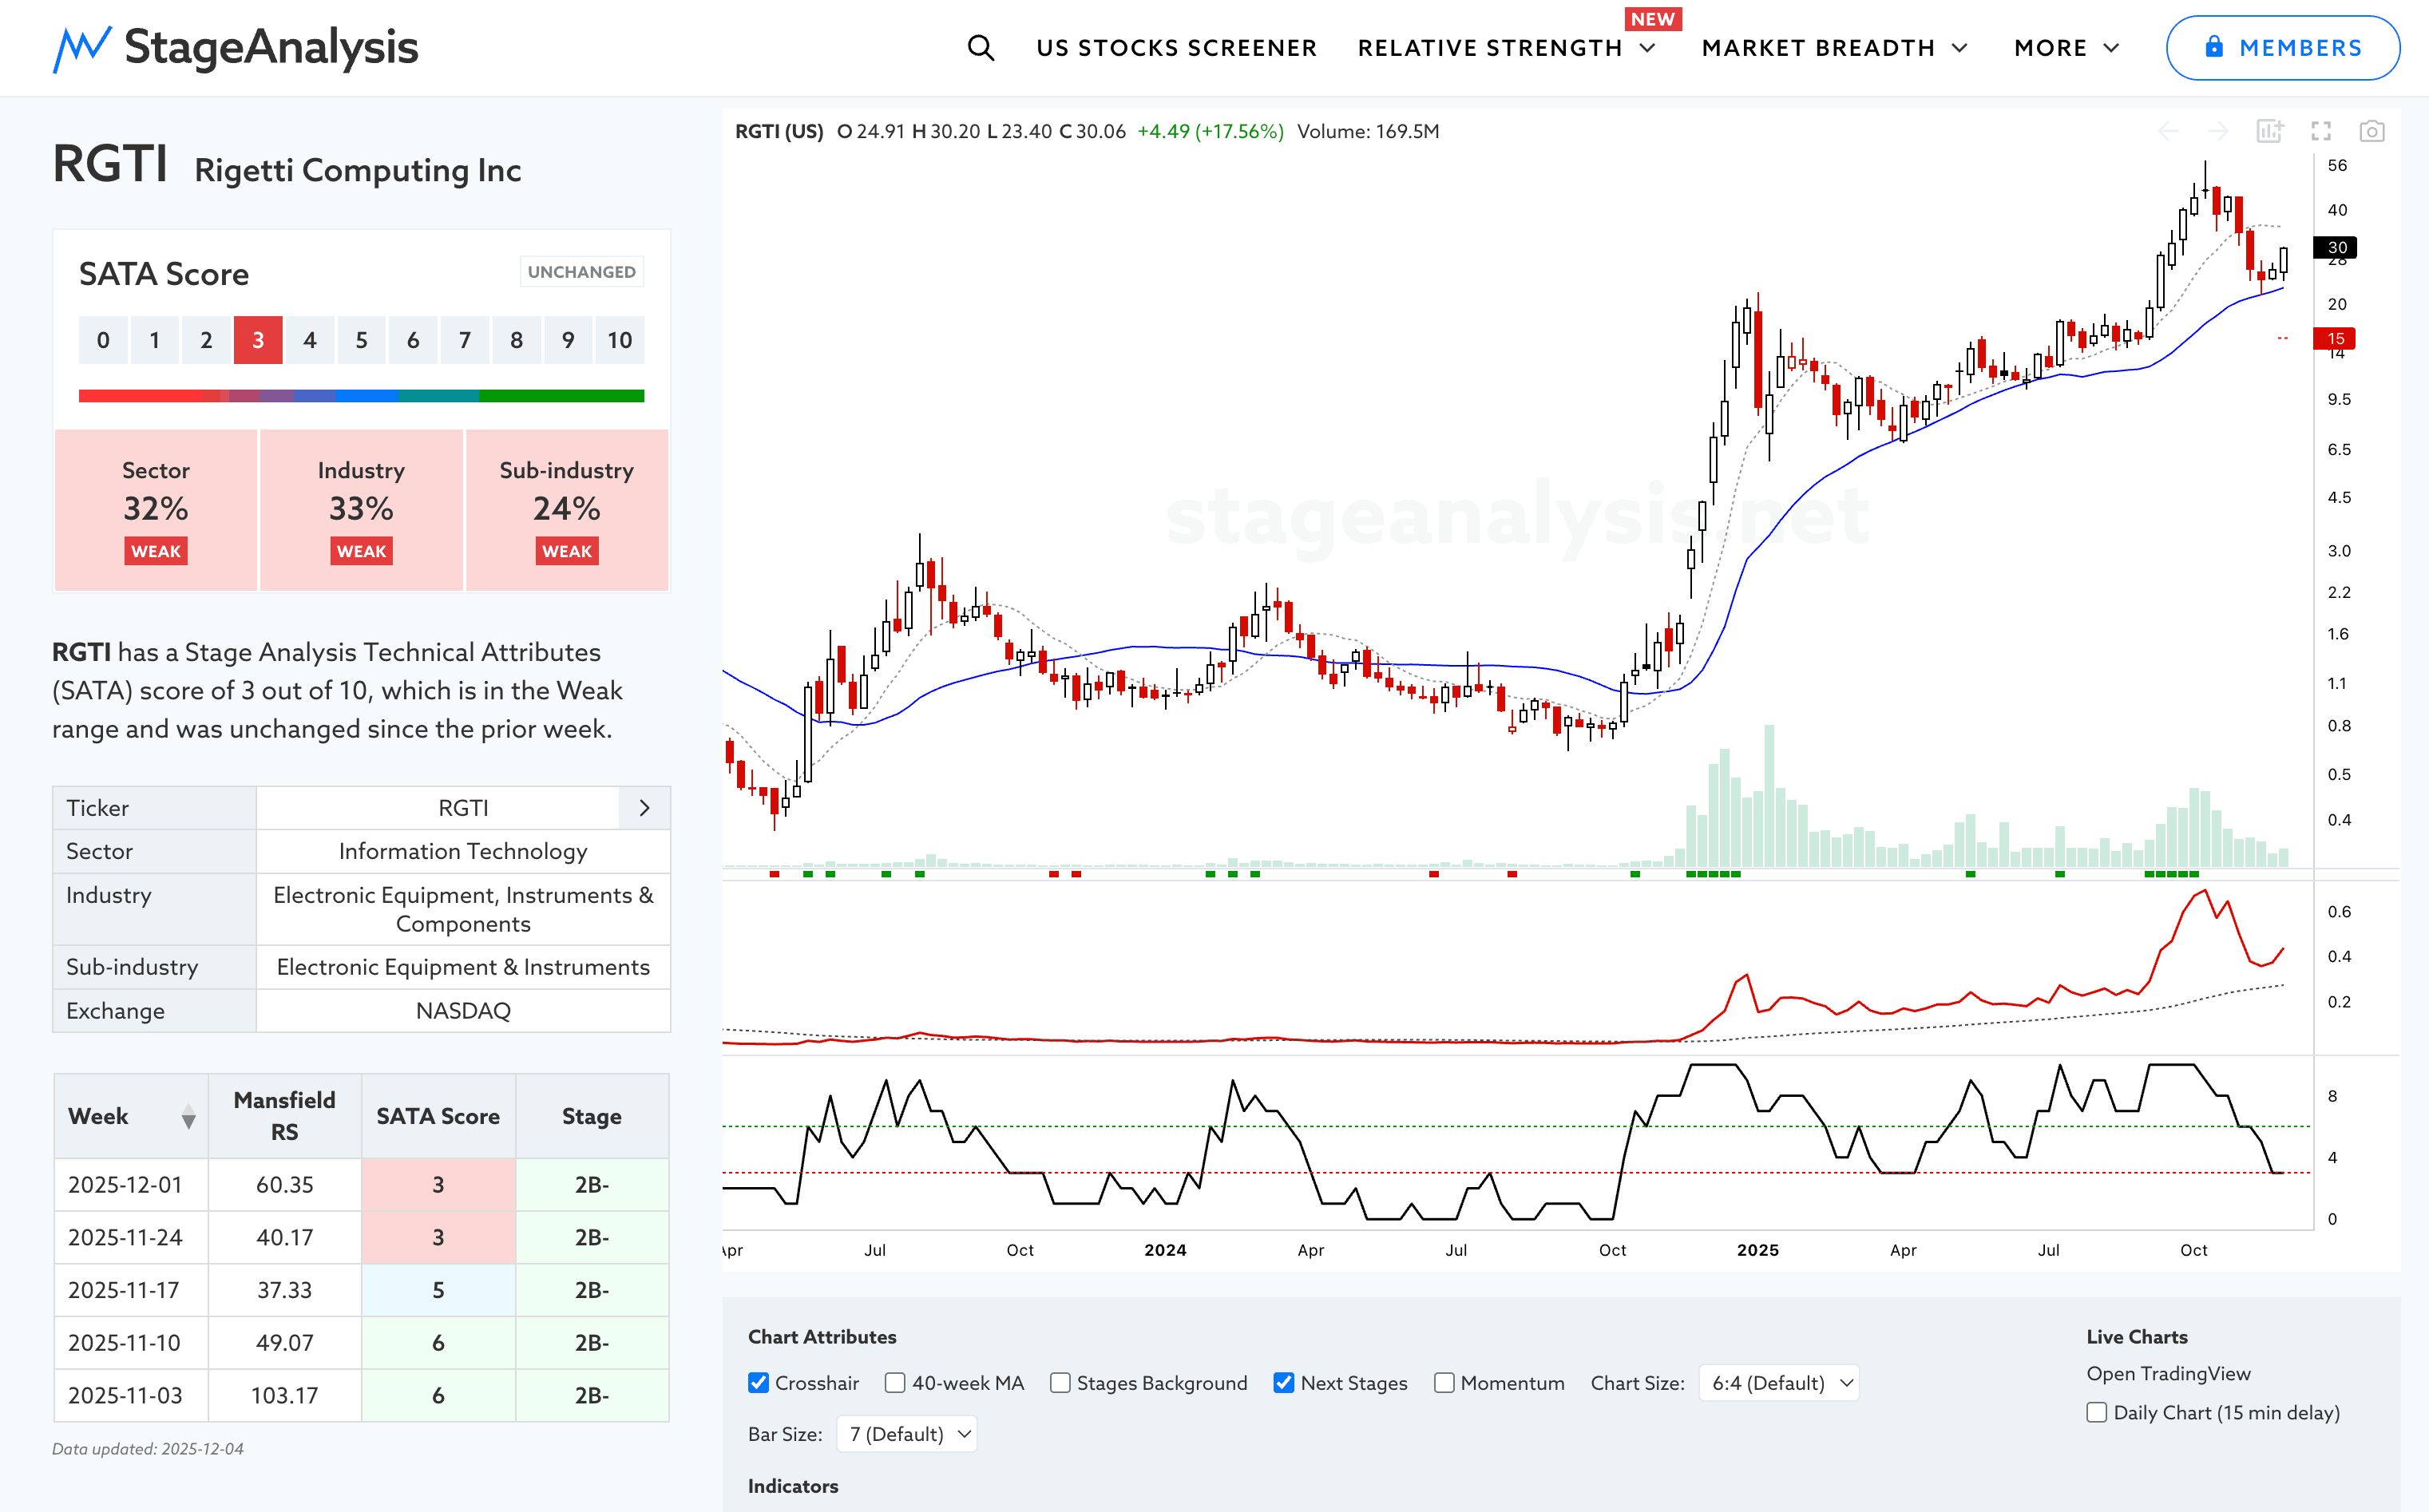Expand the RGTI ticker row chevron
Image resolution: width=2429 pixels, height=1512 pixels.
coord(644,807)
